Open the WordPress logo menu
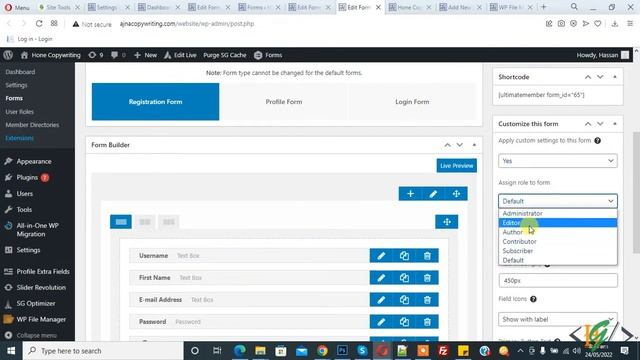 8,55
